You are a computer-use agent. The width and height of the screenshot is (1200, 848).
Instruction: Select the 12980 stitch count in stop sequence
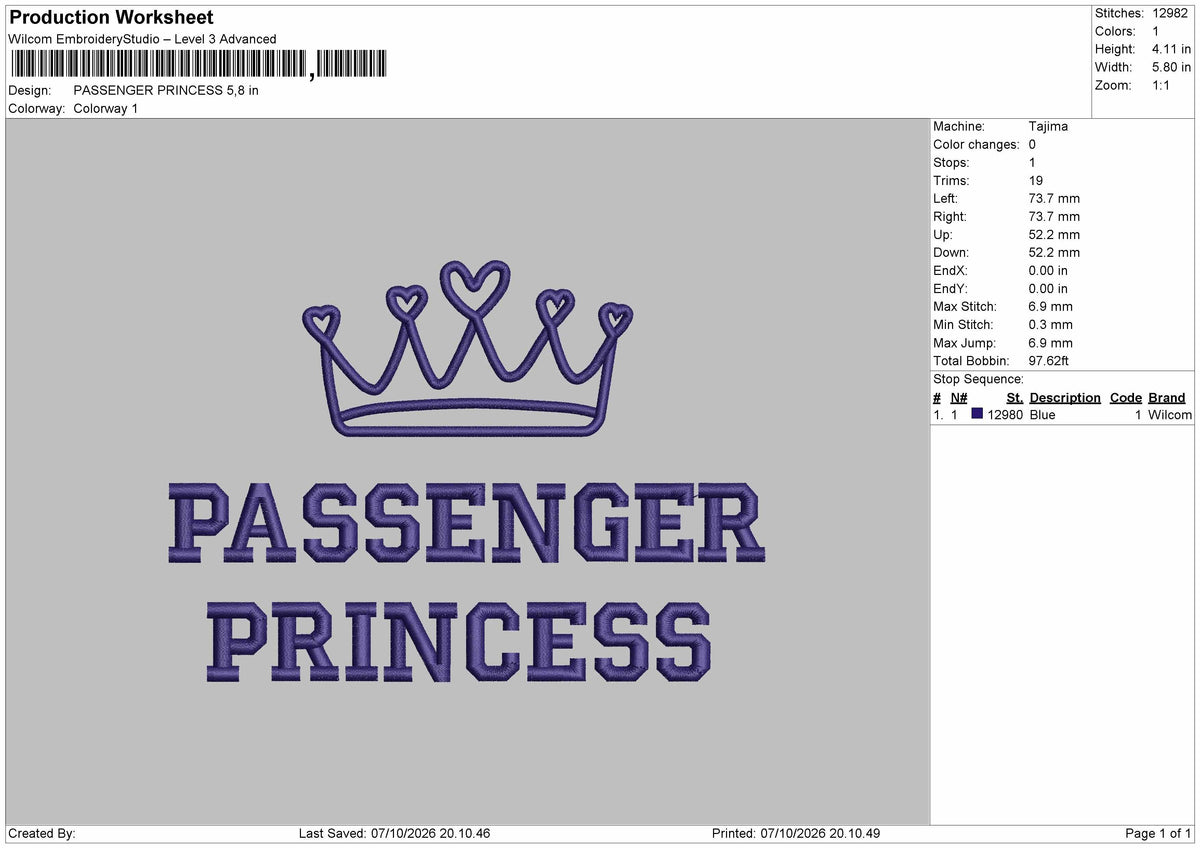(x=1005, y=414)
